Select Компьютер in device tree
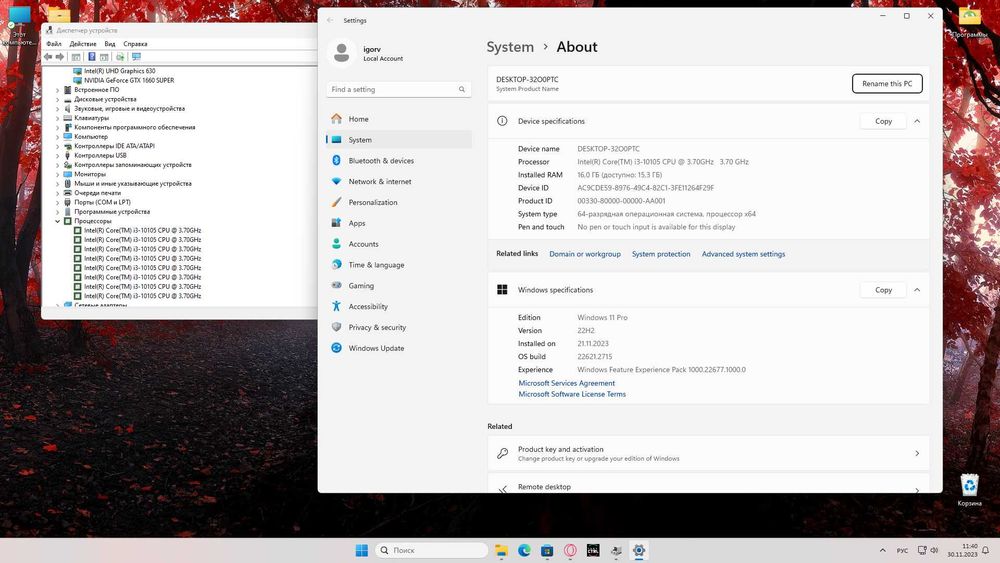The image size is (1000, 563). click(x=91, y=136)
